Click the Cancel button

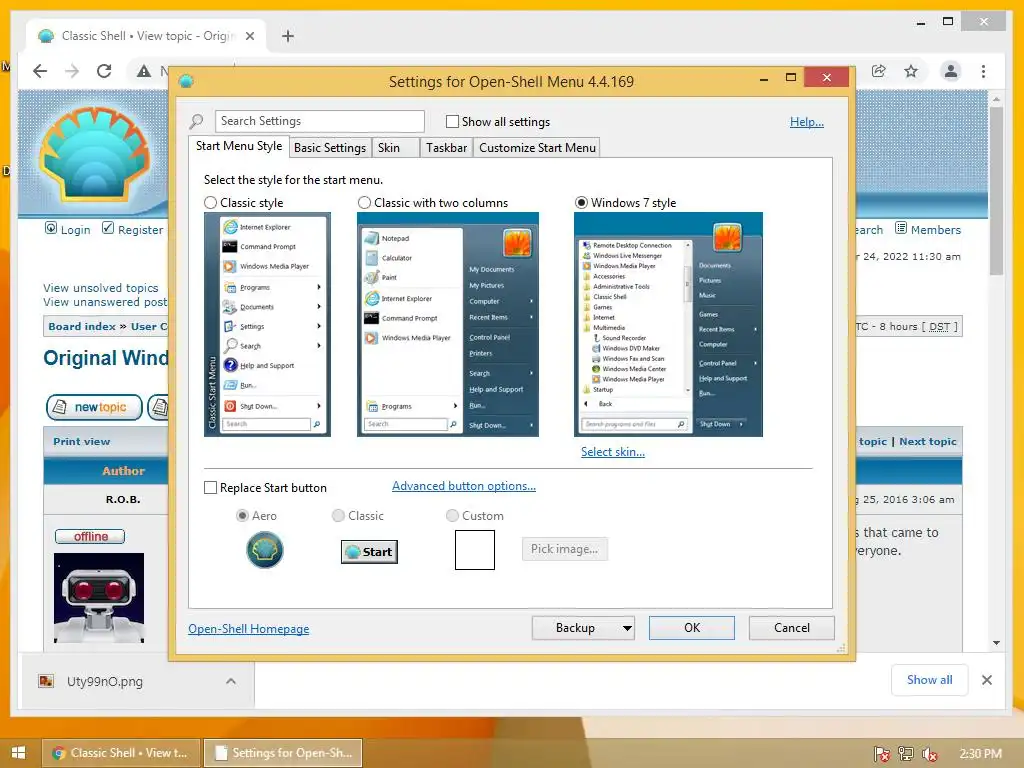[792, 628]
